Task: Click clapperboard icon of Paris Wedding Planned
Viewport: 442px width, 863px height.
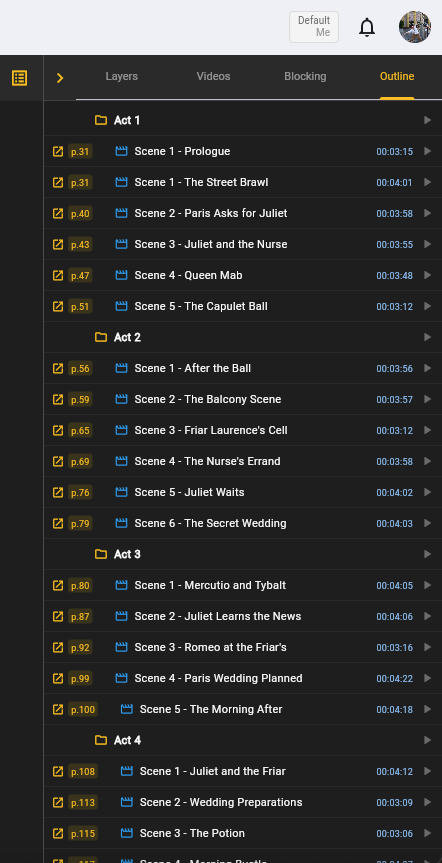Action: (x=121, y=678)
